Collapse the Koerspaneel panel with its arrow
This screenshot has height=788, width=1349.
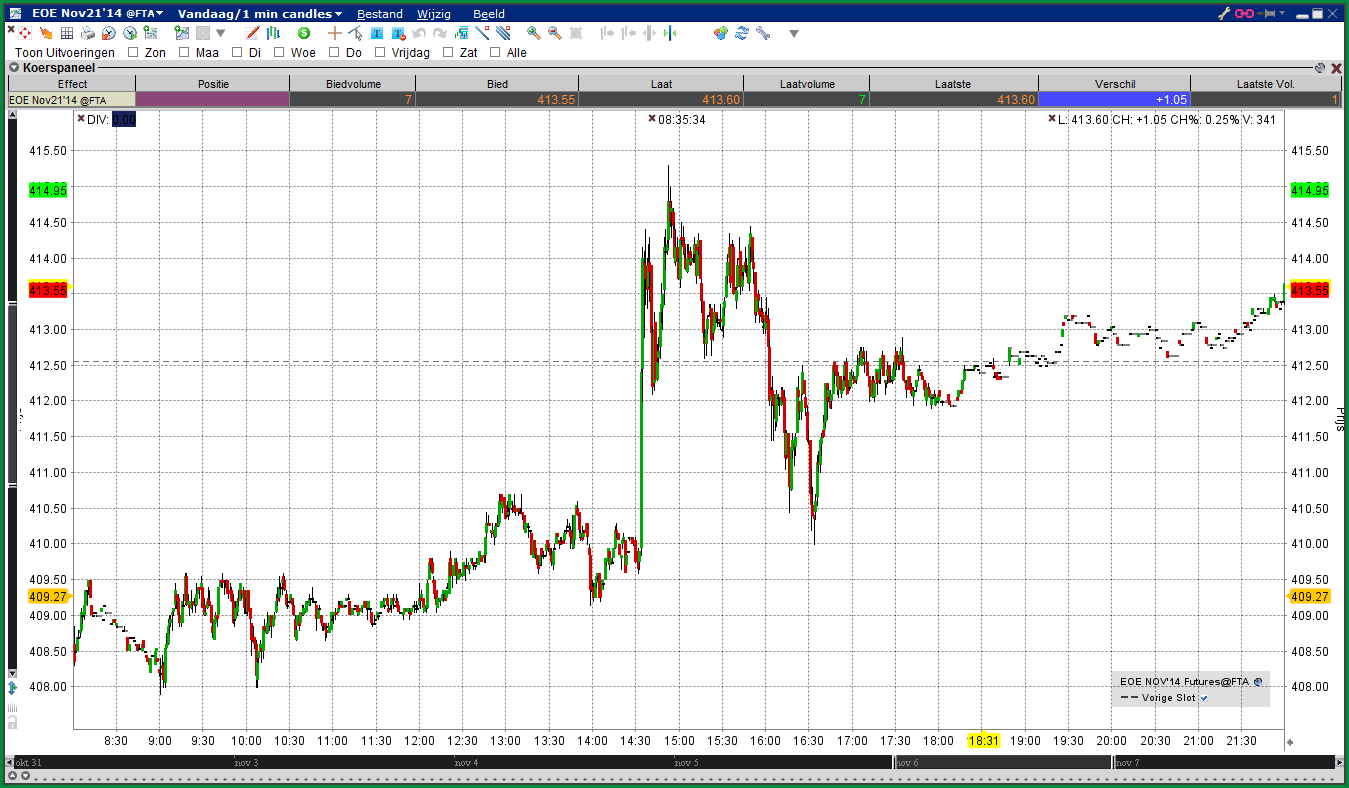point(14,68)
